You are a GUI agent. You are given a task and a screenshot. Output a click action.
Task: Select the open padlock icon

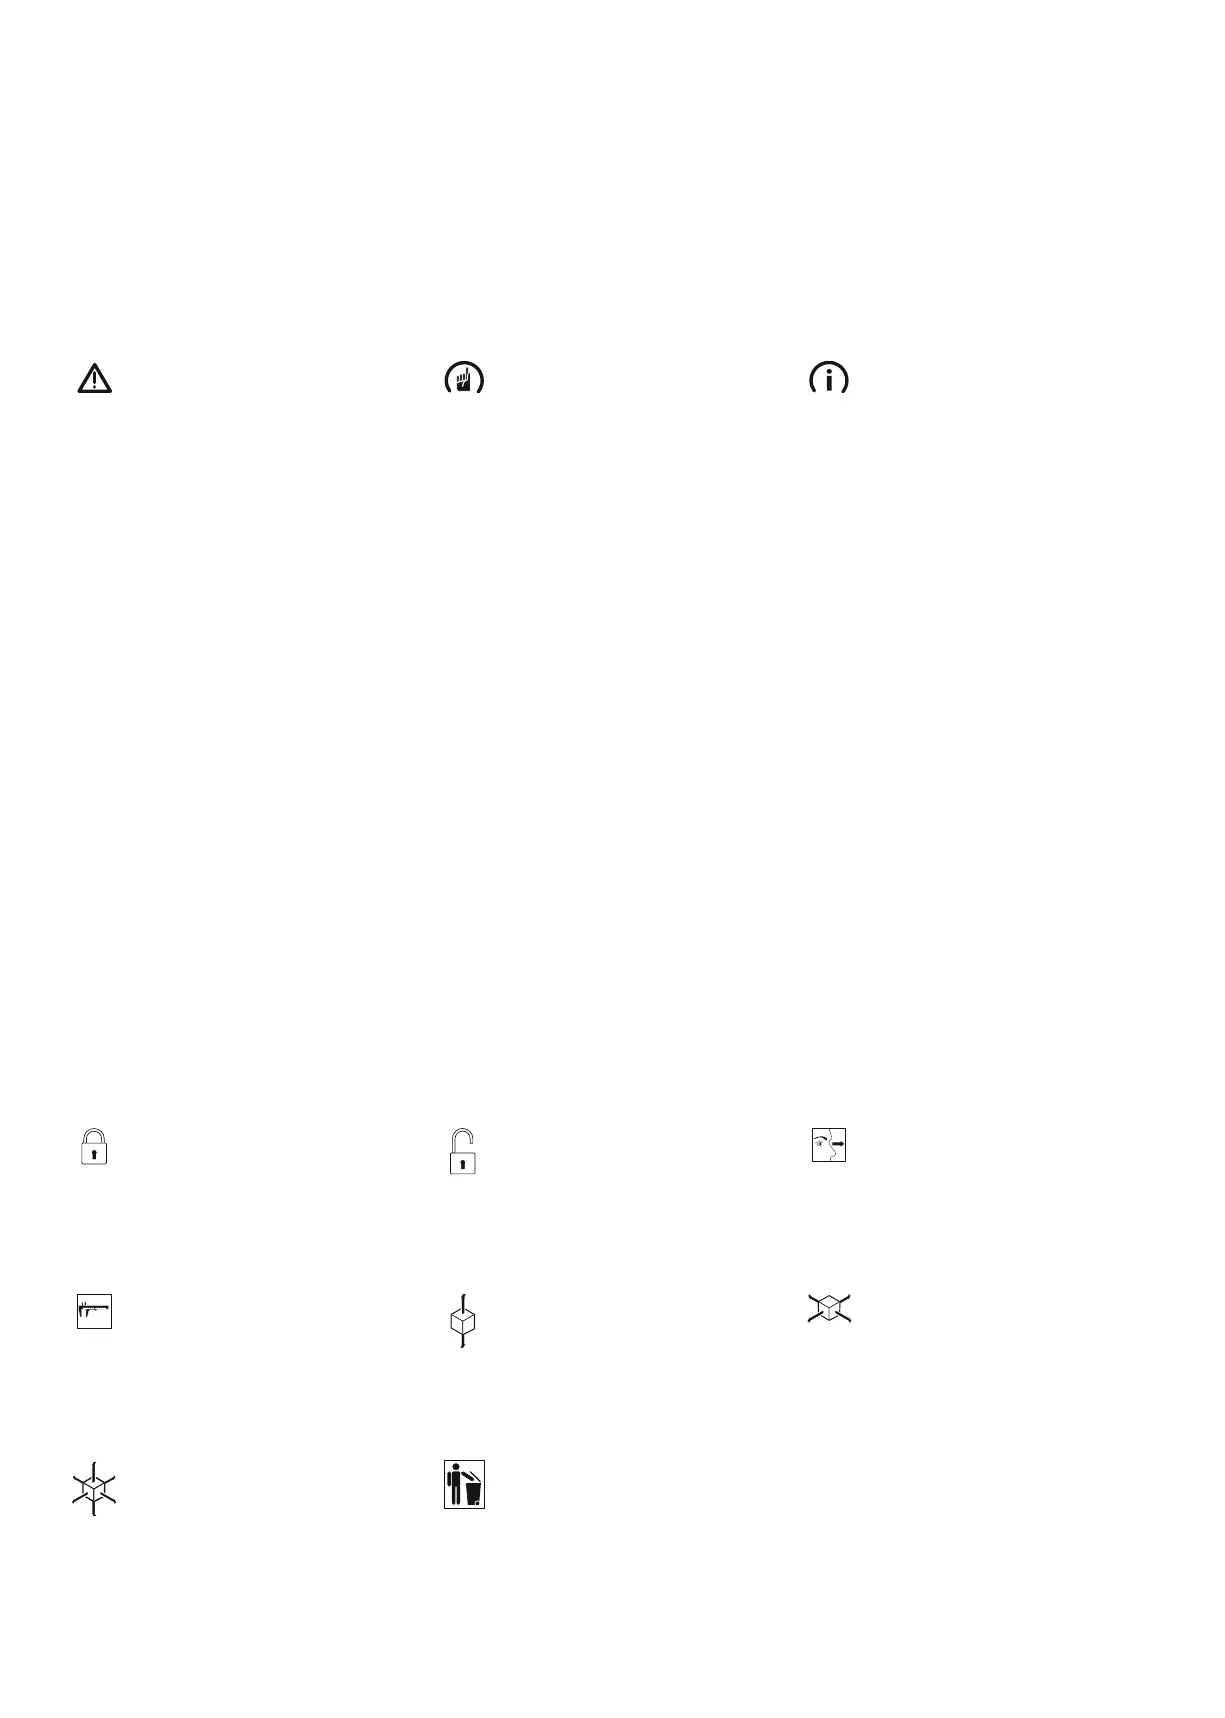point(461,1151)
